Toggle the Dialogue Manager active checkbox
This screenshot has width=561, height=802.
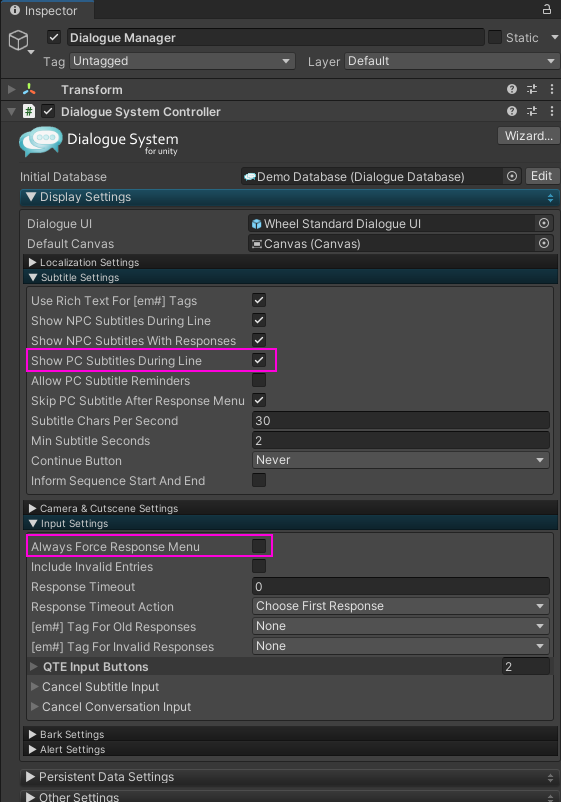(54, 37)
